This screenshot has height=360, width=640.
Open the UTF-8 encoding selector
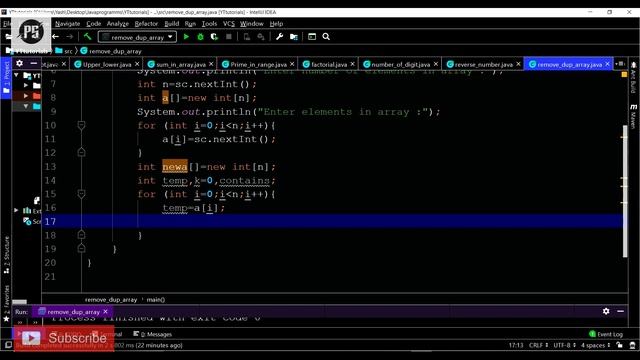(564, 345)
